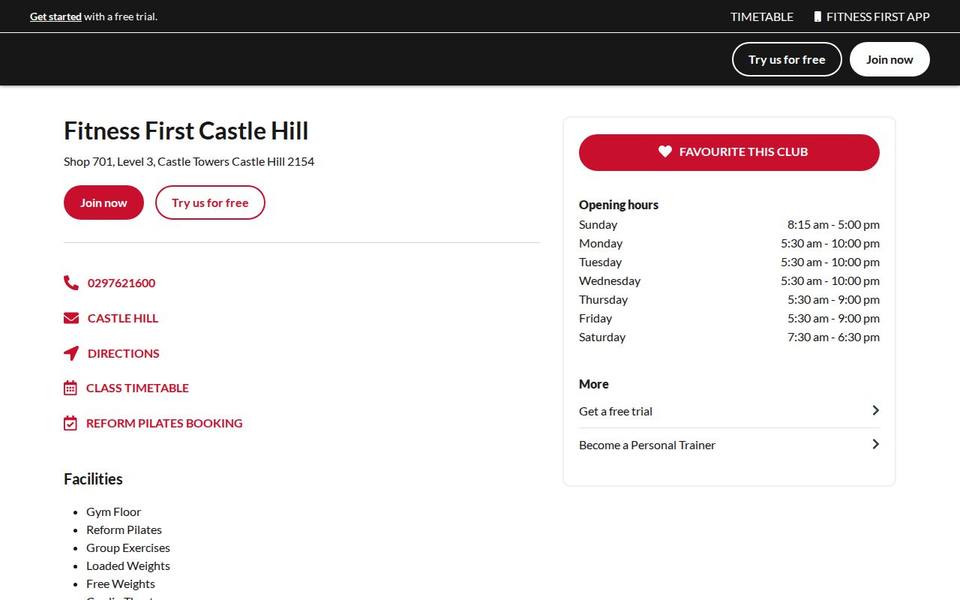Click the phone icon beside 0297621600

click(x=71, y=282)
